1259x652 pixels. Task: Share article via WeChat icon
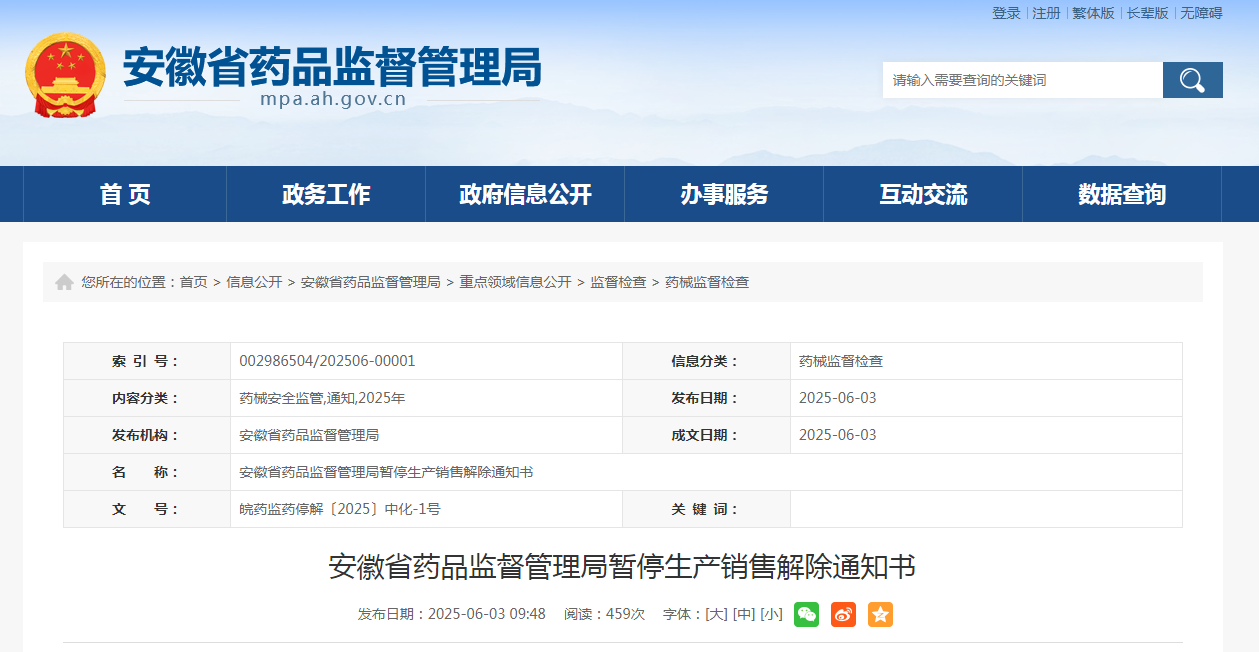(x=806, y=614)
